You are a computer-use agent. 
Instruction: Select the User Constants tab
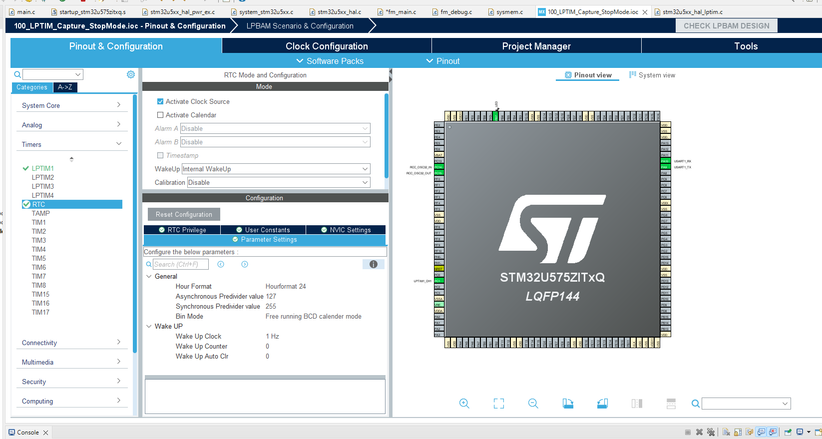point(263,230)
